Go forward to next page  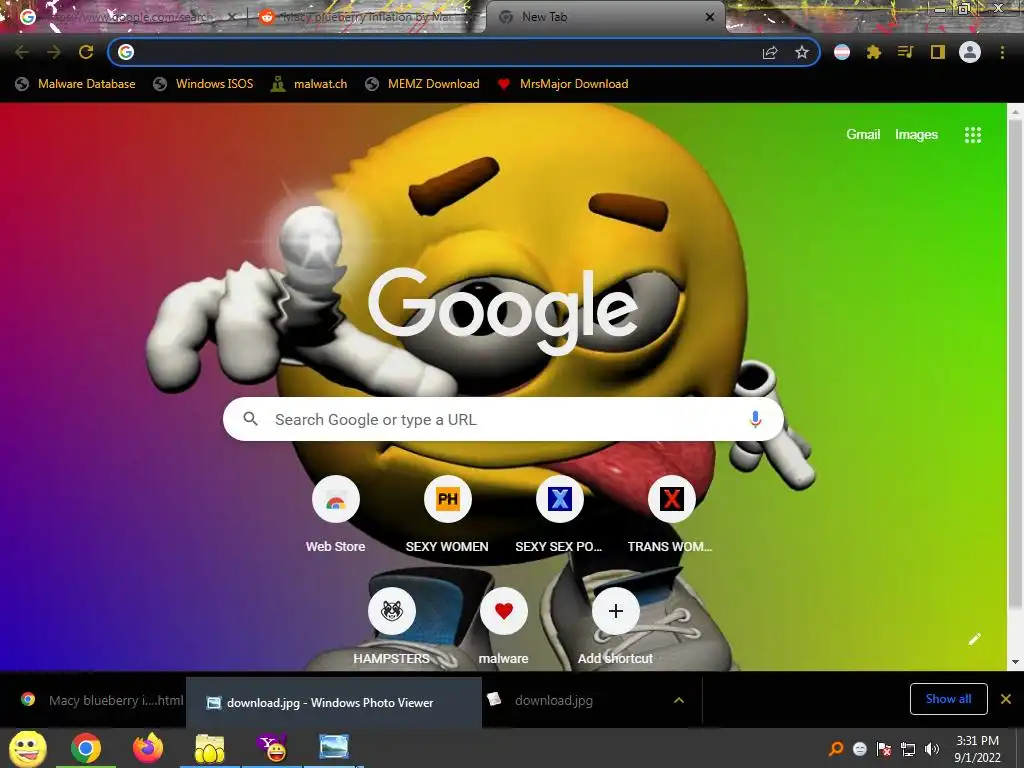pyautogui.click(x=54, y=52)
